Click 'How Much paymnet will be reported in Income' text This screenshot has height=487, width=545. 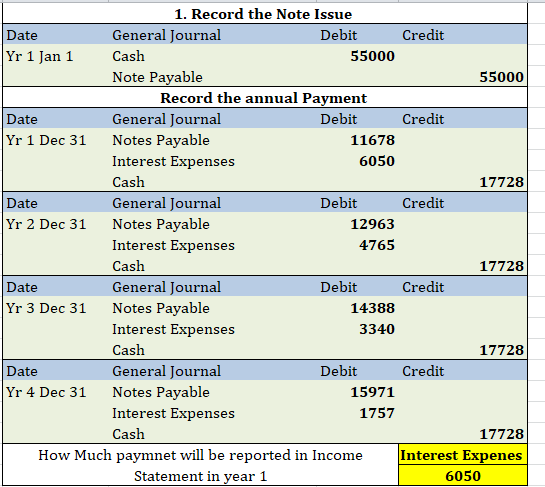point(200,455)
